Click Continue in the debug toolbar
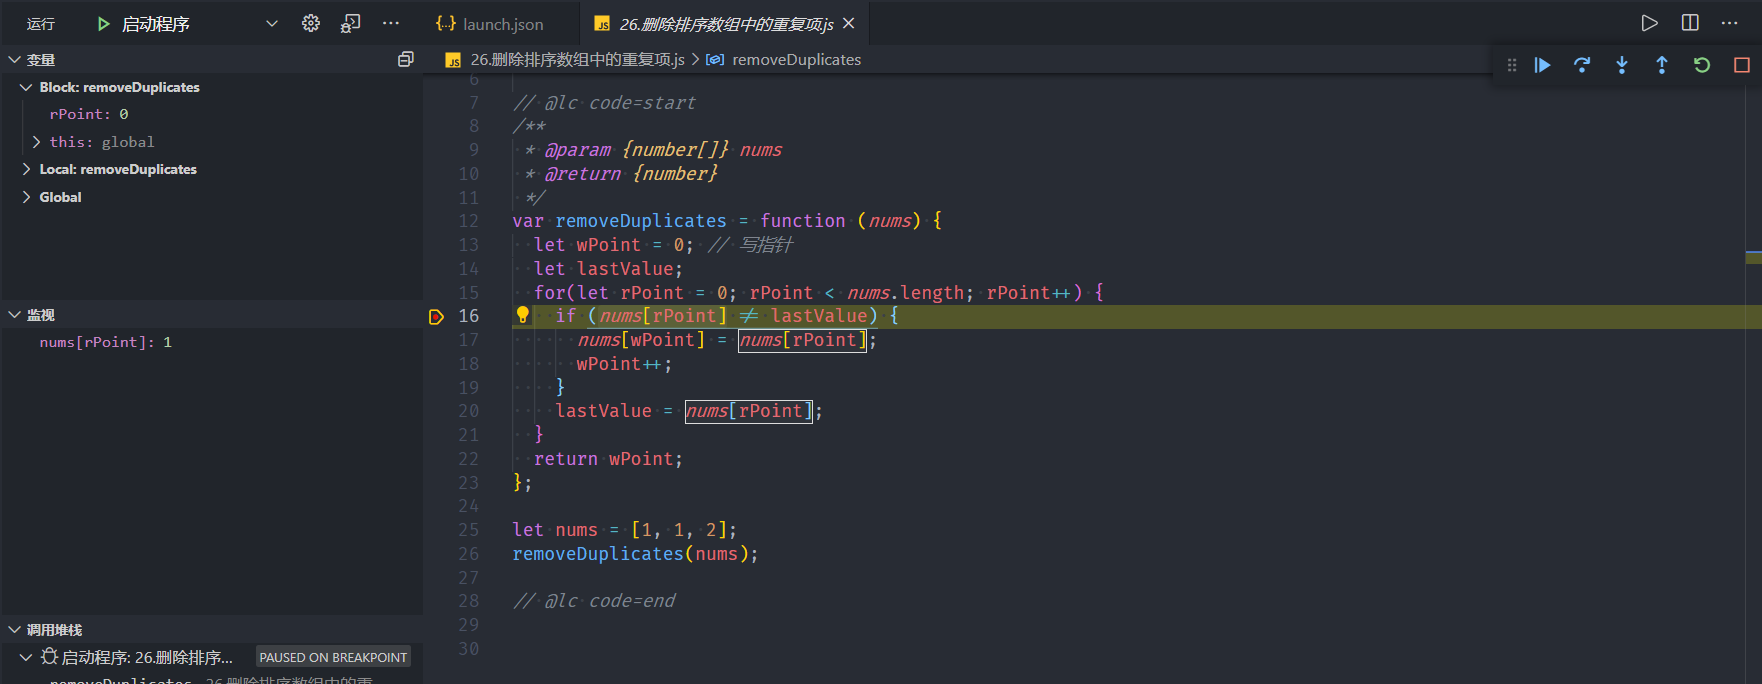 tap(1542, 65)
